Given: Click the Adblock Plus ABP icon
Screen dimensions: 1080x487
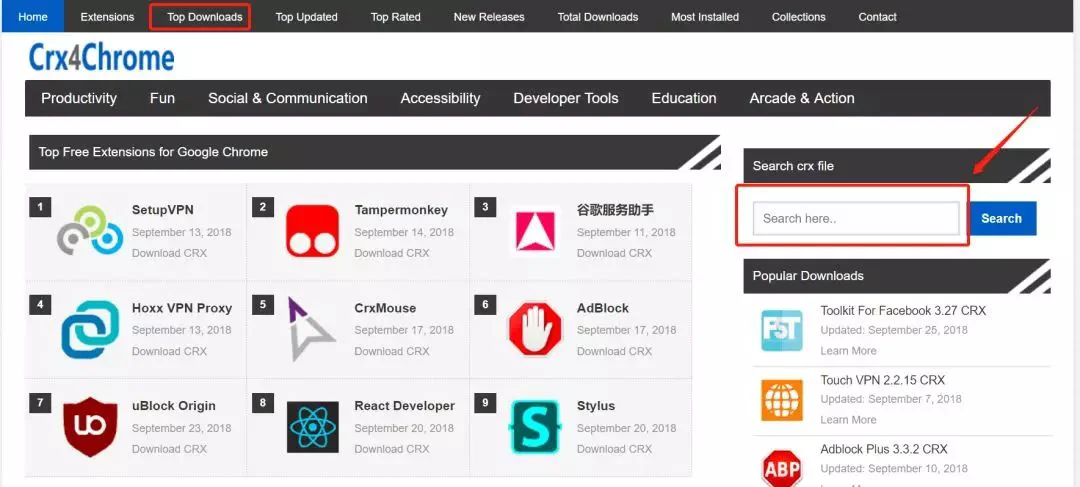Looking at the screenshot, I should coord(782,468).
